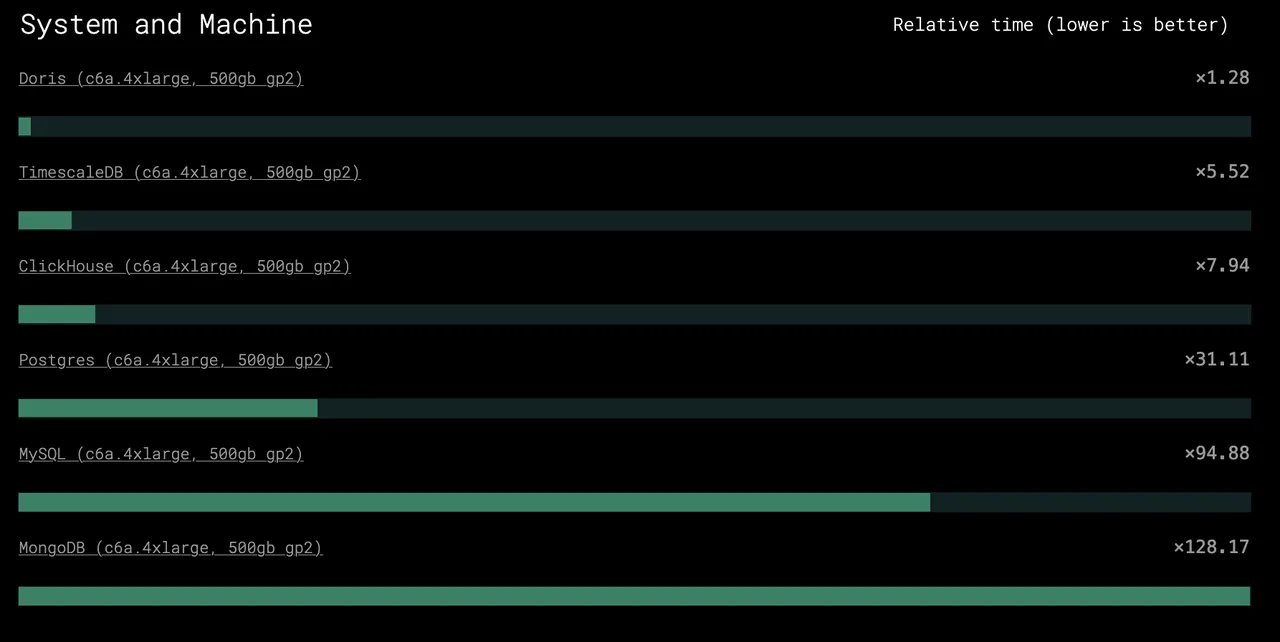The image size is (1280, 642).
Task: Open the ClickHouse (c6a.4xlarge, 500gb gp2) link
Action: 185,267
